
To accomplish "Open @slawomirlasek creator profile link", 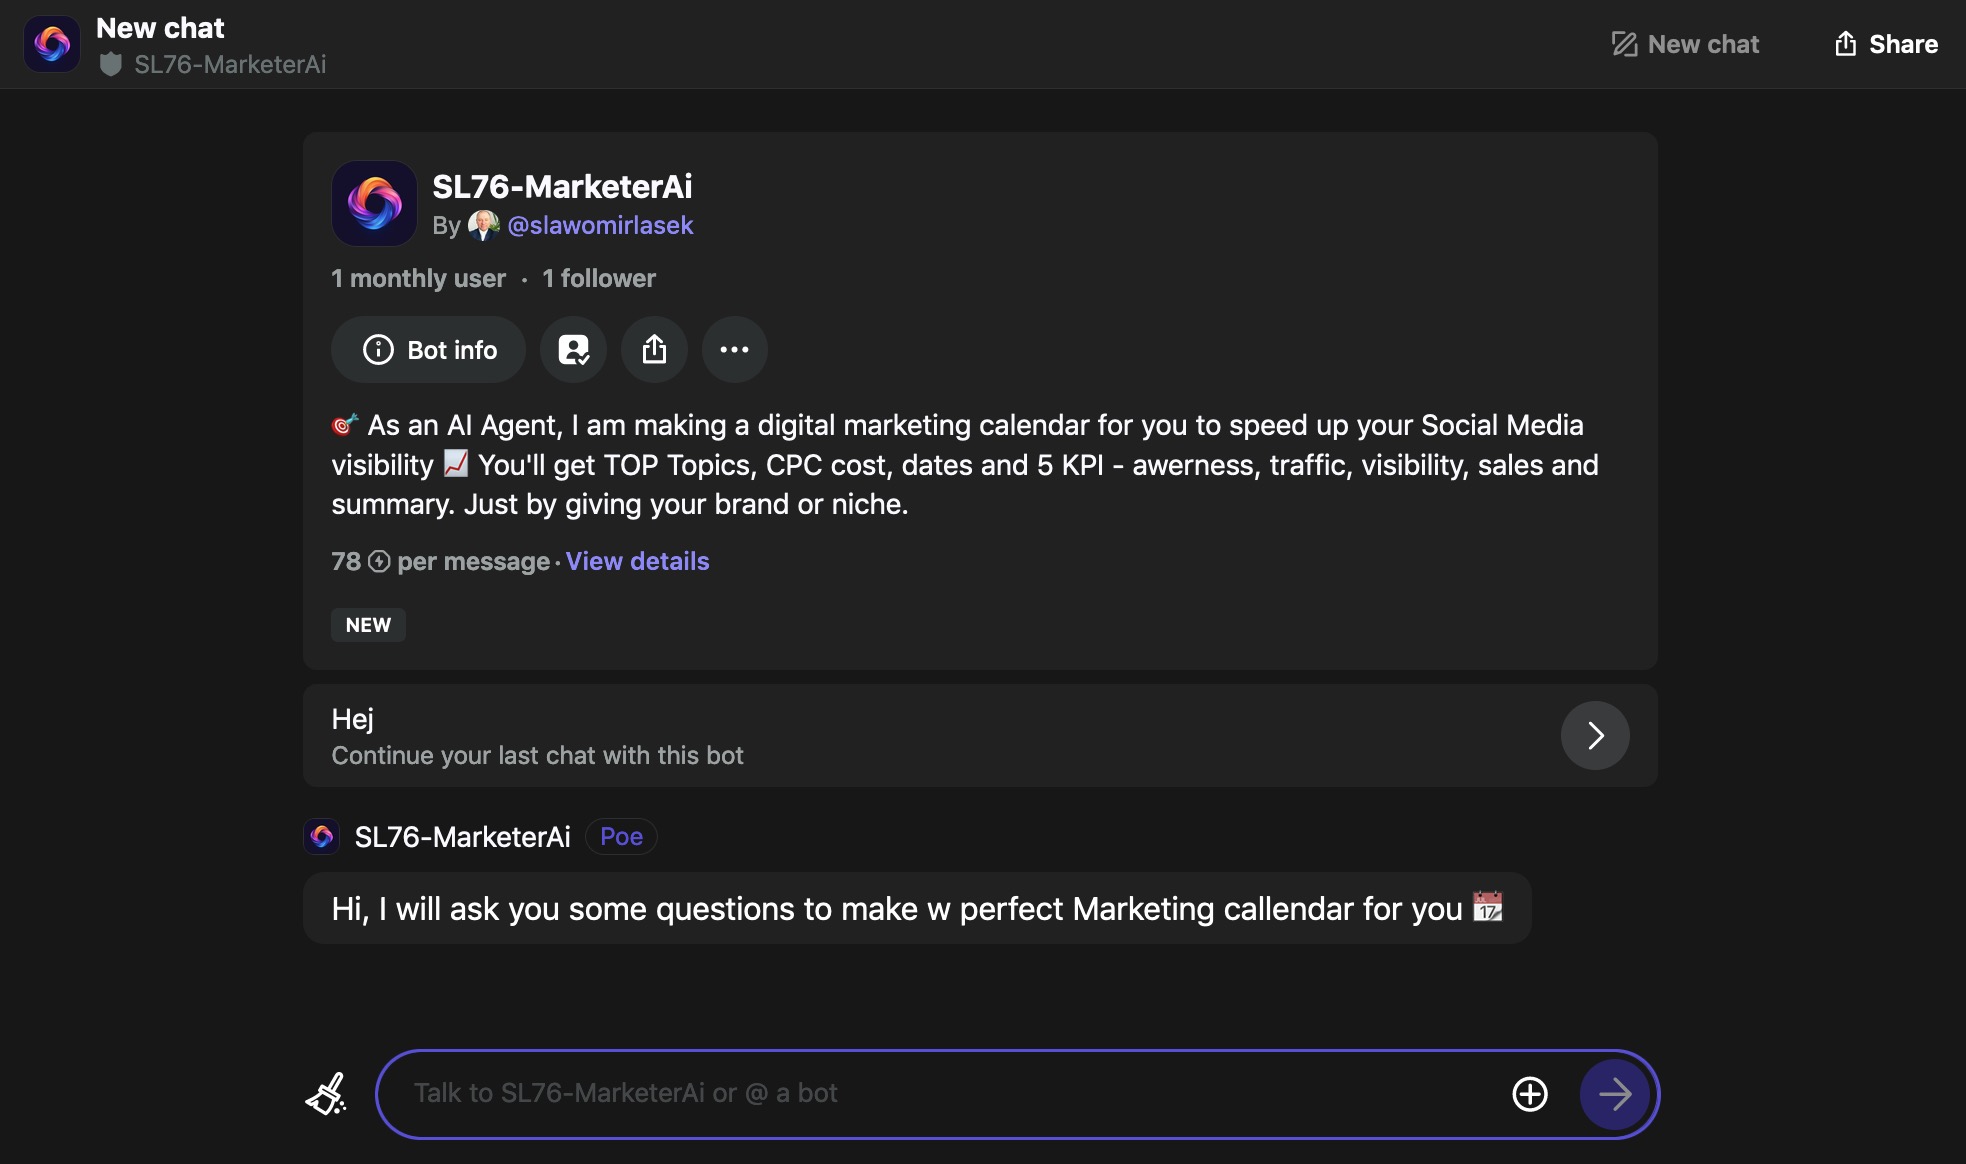I will [x=600, y=226].
